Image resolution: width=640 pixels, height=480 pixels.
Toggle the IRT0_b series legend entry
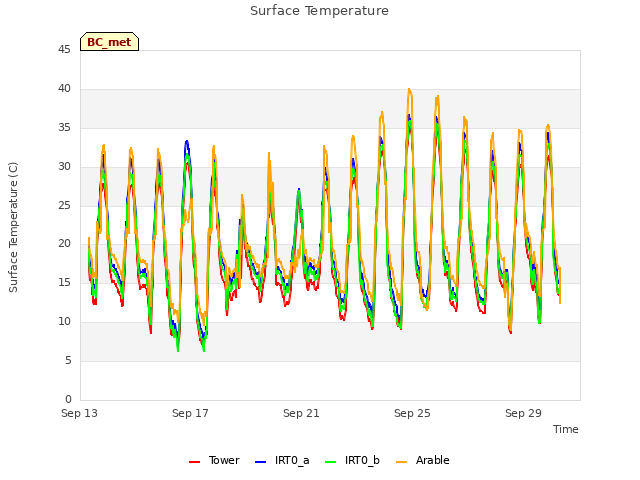(x=352, y=460)
